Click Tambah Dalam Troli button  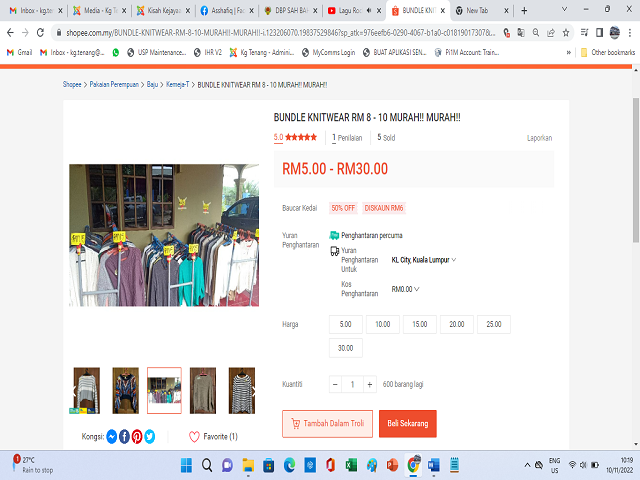[x=327, y=423]
